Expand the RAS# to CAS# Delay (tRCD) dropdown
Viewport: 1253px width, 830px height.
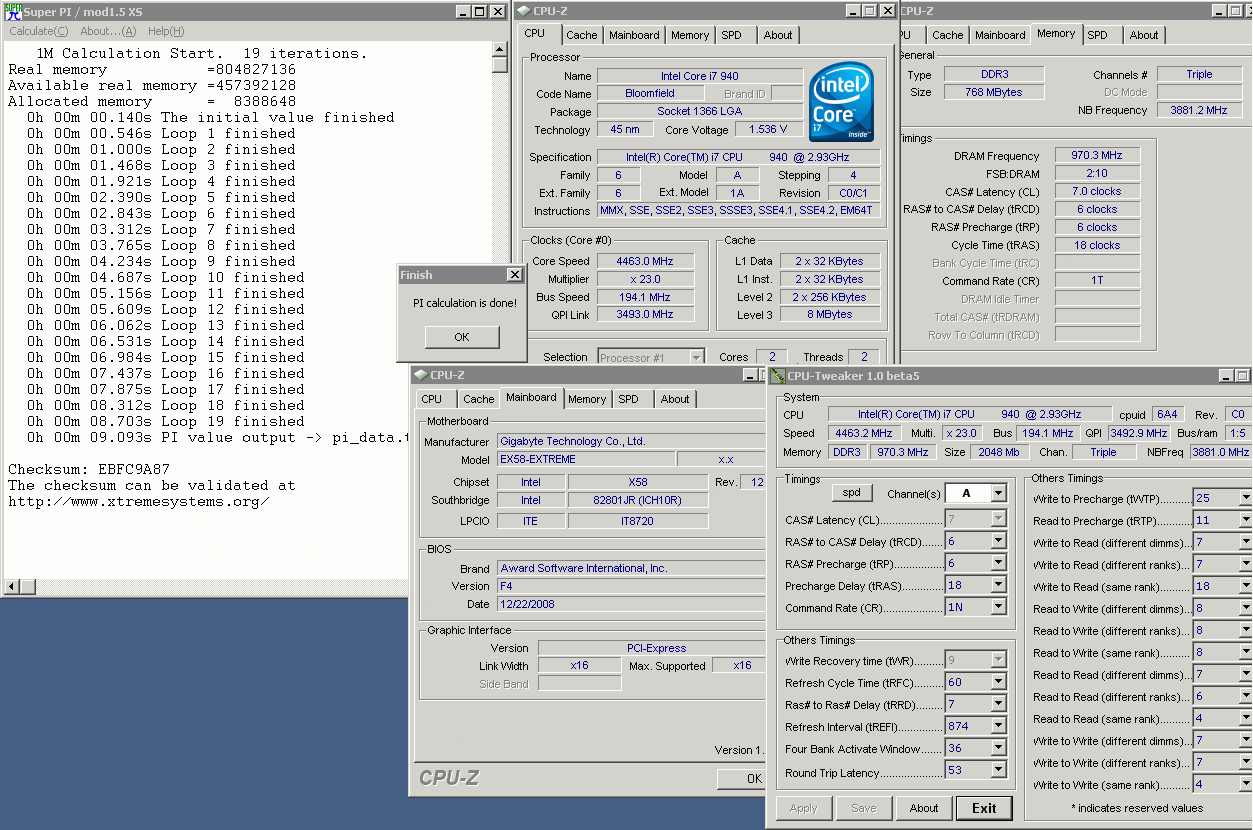click(997, 541)
